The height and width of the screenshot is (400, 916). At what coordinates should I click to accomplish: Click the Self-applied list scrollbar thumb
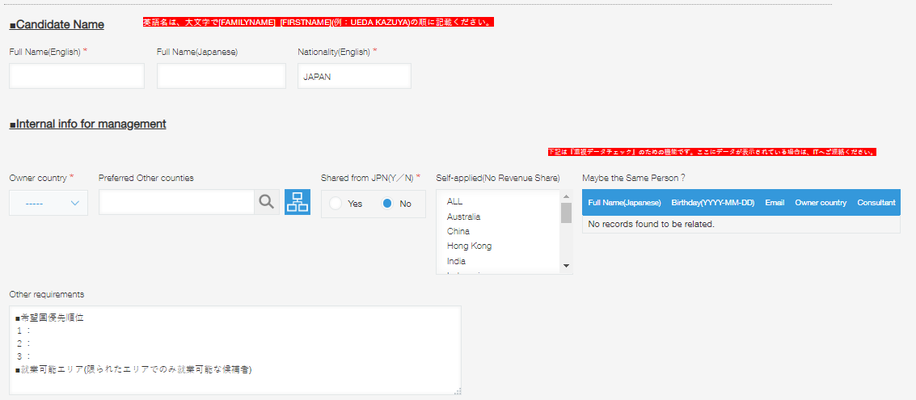565,213
